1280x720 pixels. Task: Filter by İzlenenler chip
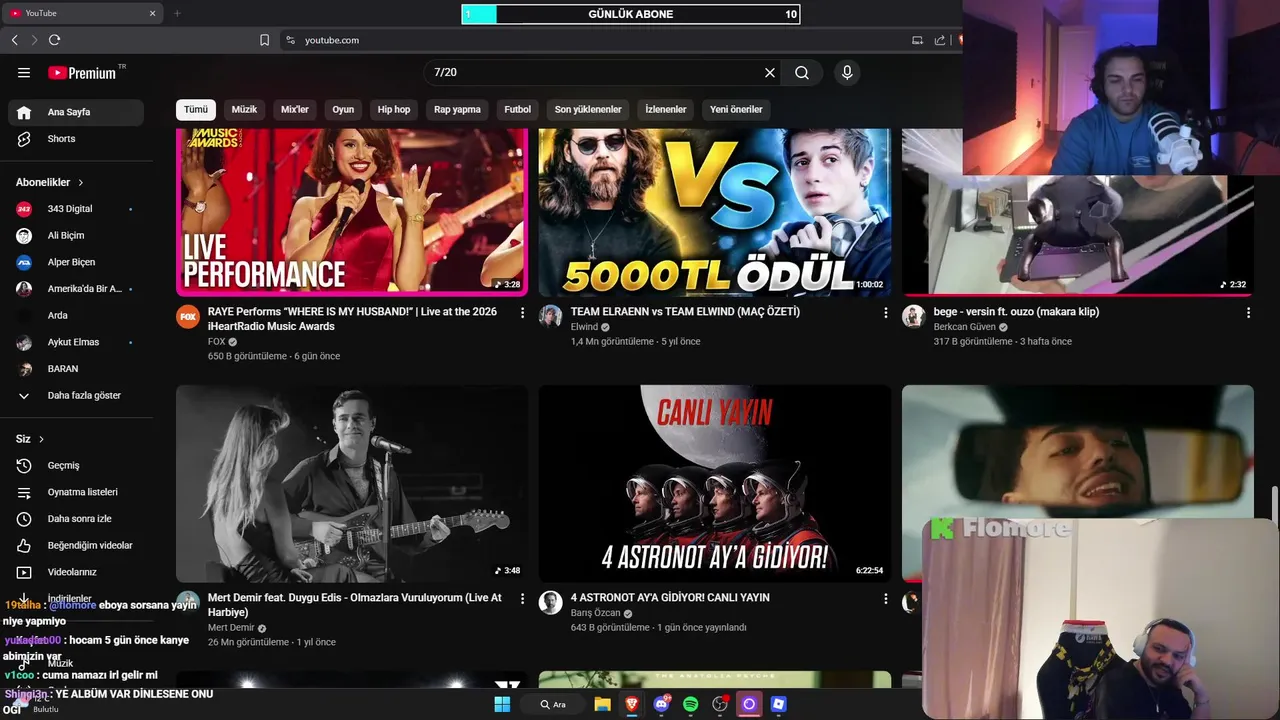tap(666, 109)
